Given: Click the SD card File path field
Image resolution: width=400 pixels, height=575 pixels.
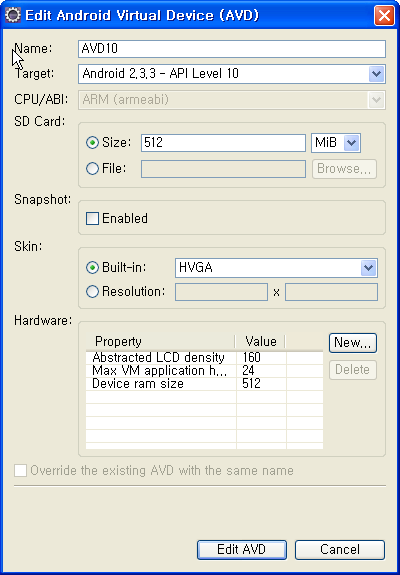Looking at the screenshot, I should [223, 169].
